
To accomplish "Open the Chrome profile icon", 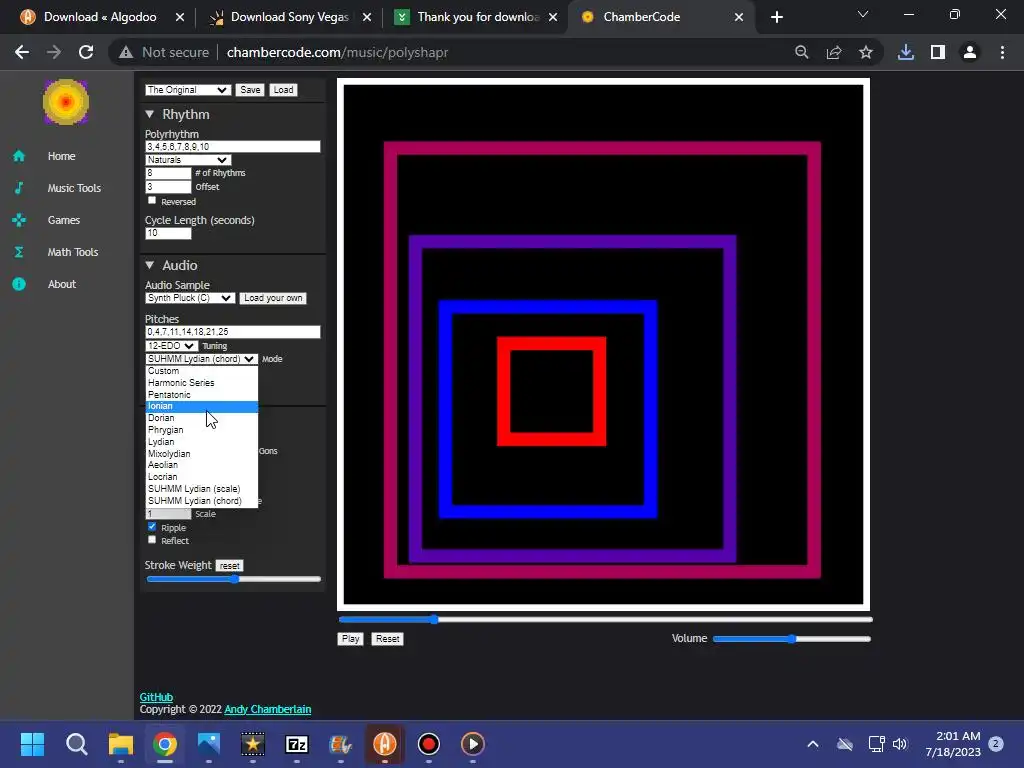I will (x=970, y=52).
